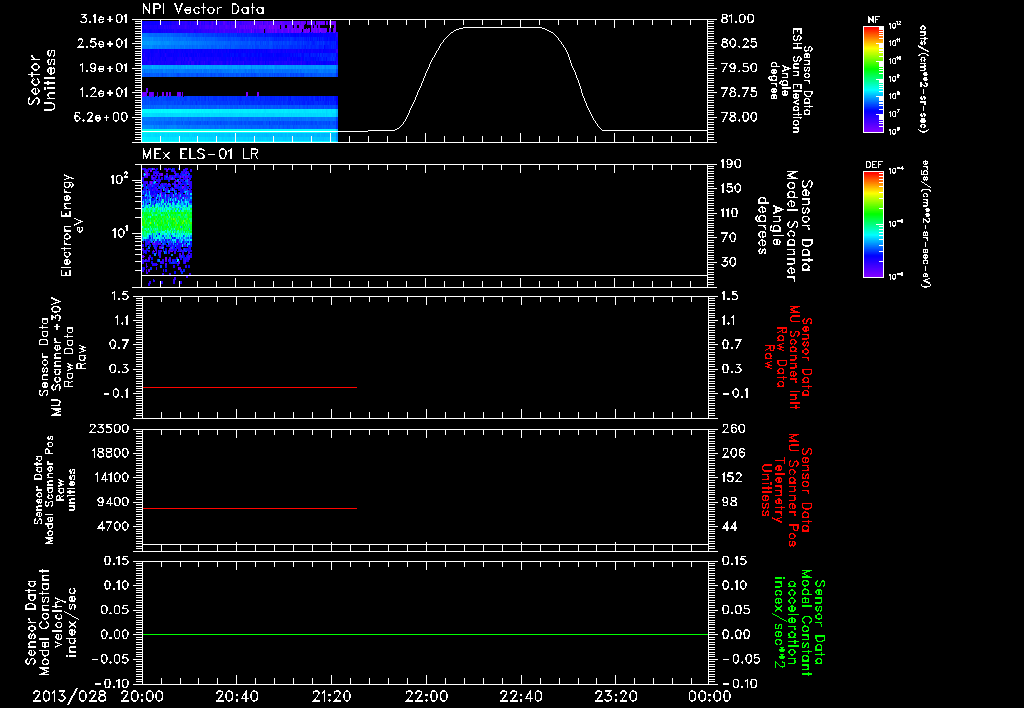Click the red line in +30V panel

point(249,387)
